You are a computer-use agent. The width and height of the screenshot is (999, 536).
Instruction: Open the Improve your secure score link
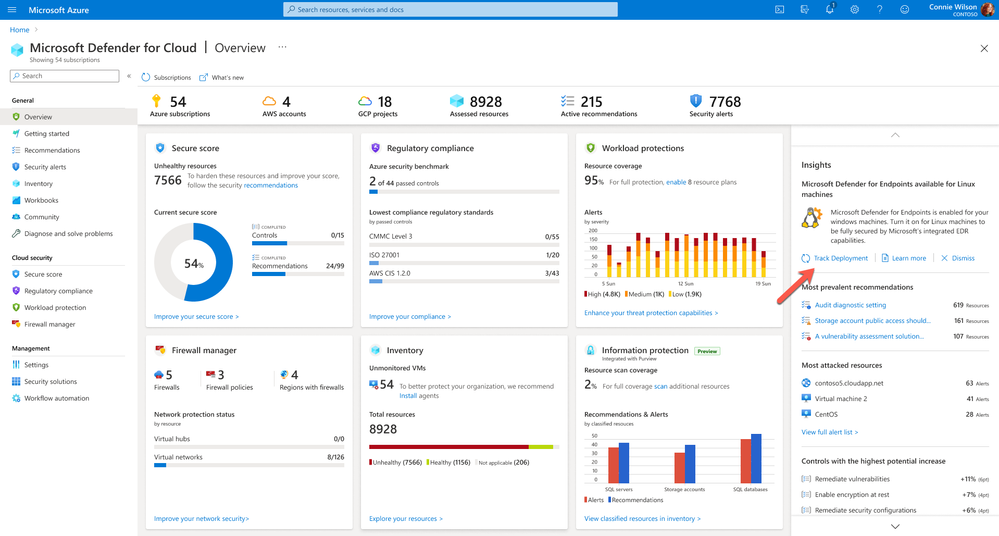196,317
